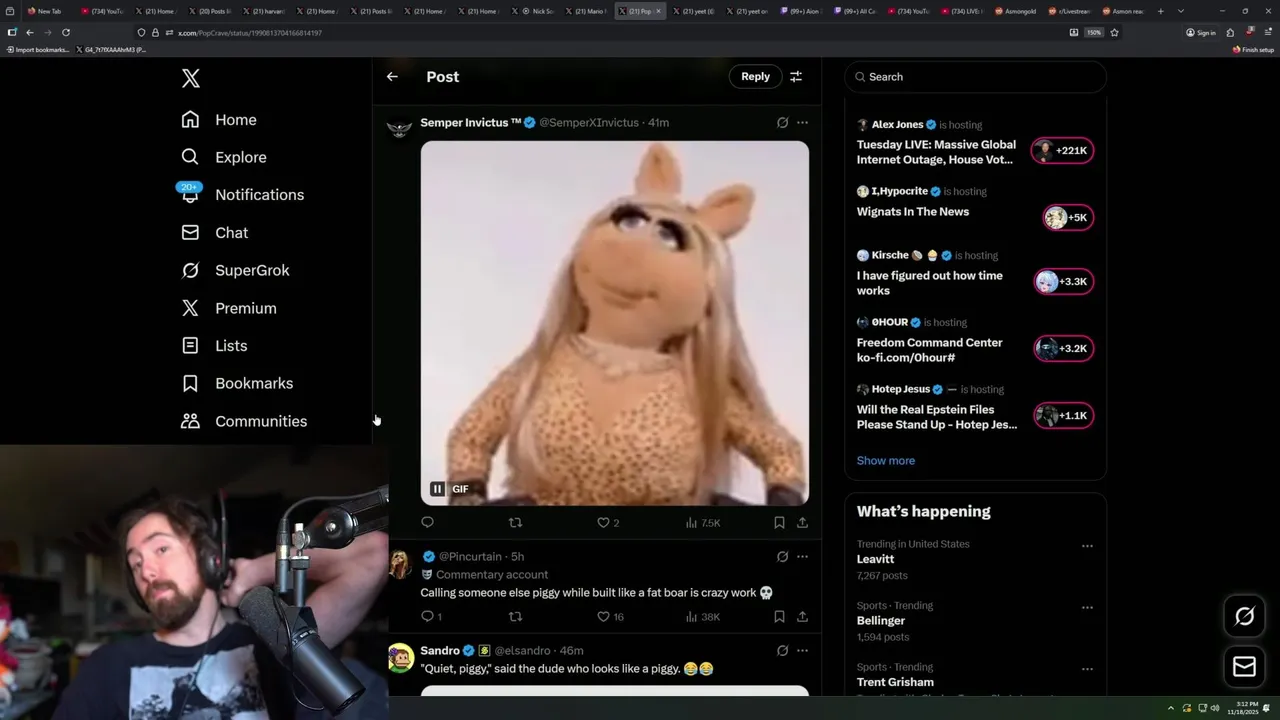Screen dimensions: 1280x720
Task: Repost the Pincurtain post
Action: point(515,617)
